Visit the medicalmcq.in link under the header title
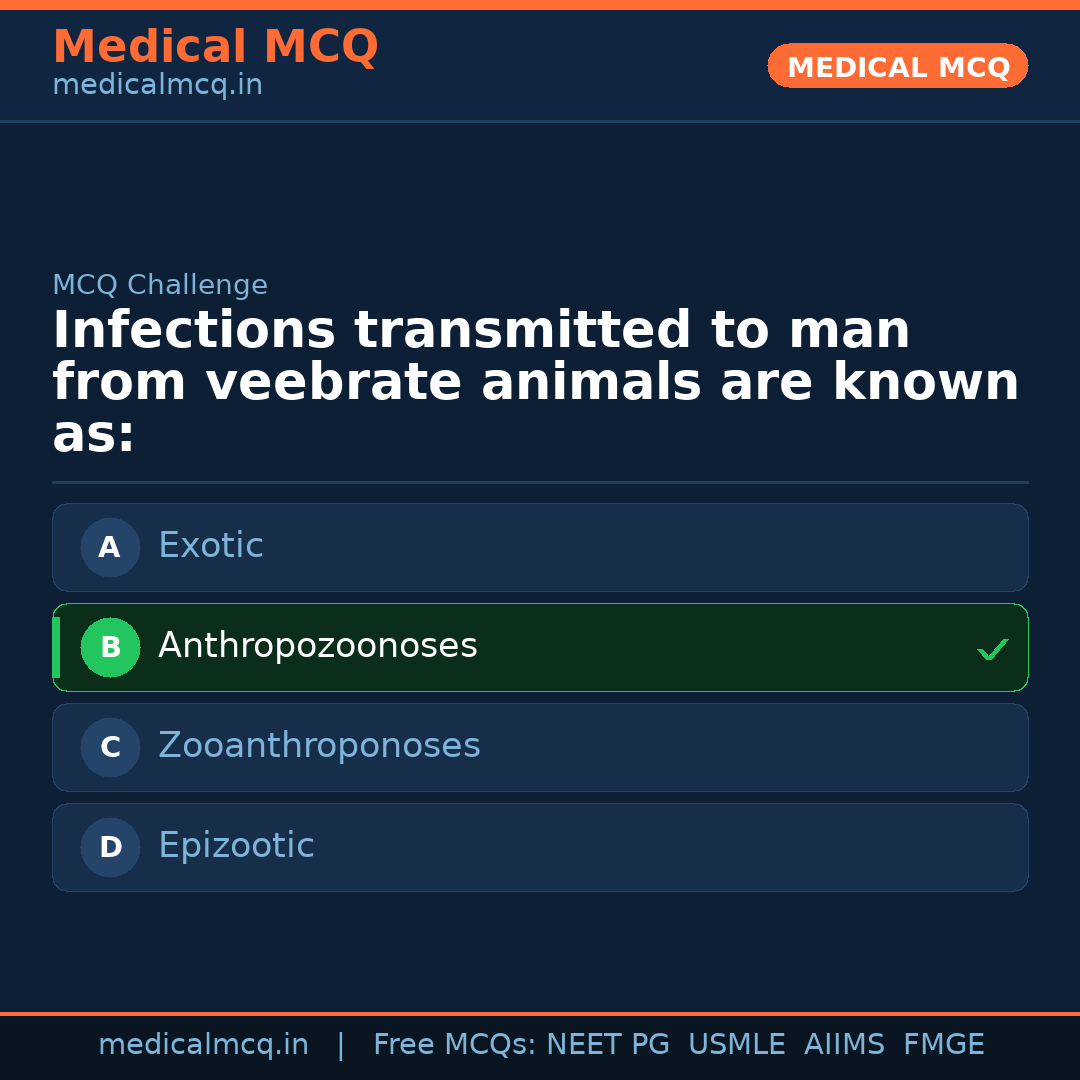This screenshot has height=1080, width=1080. [x=157, y=86]
